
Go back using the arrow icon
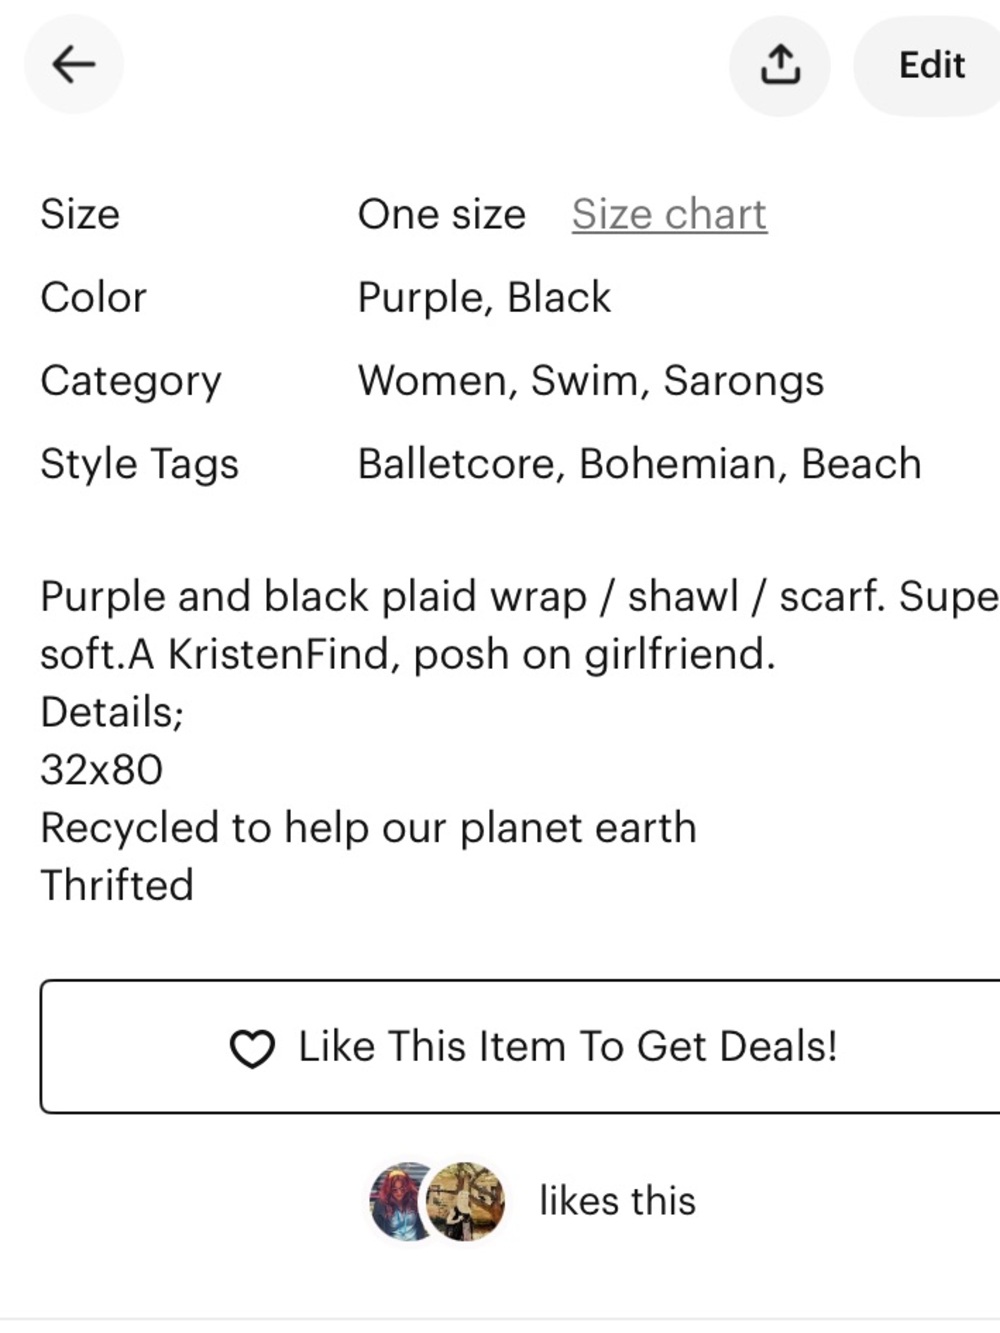[74, 65]
